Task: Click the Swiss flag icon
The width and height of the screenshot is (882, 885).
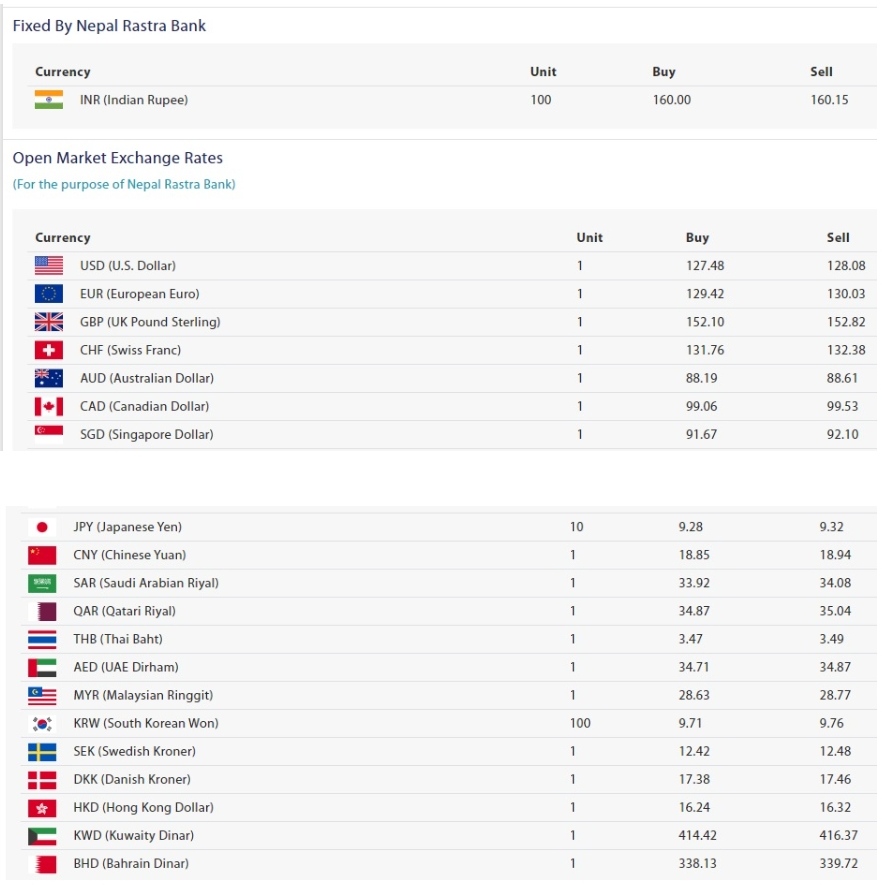Action: pos(49,350)
